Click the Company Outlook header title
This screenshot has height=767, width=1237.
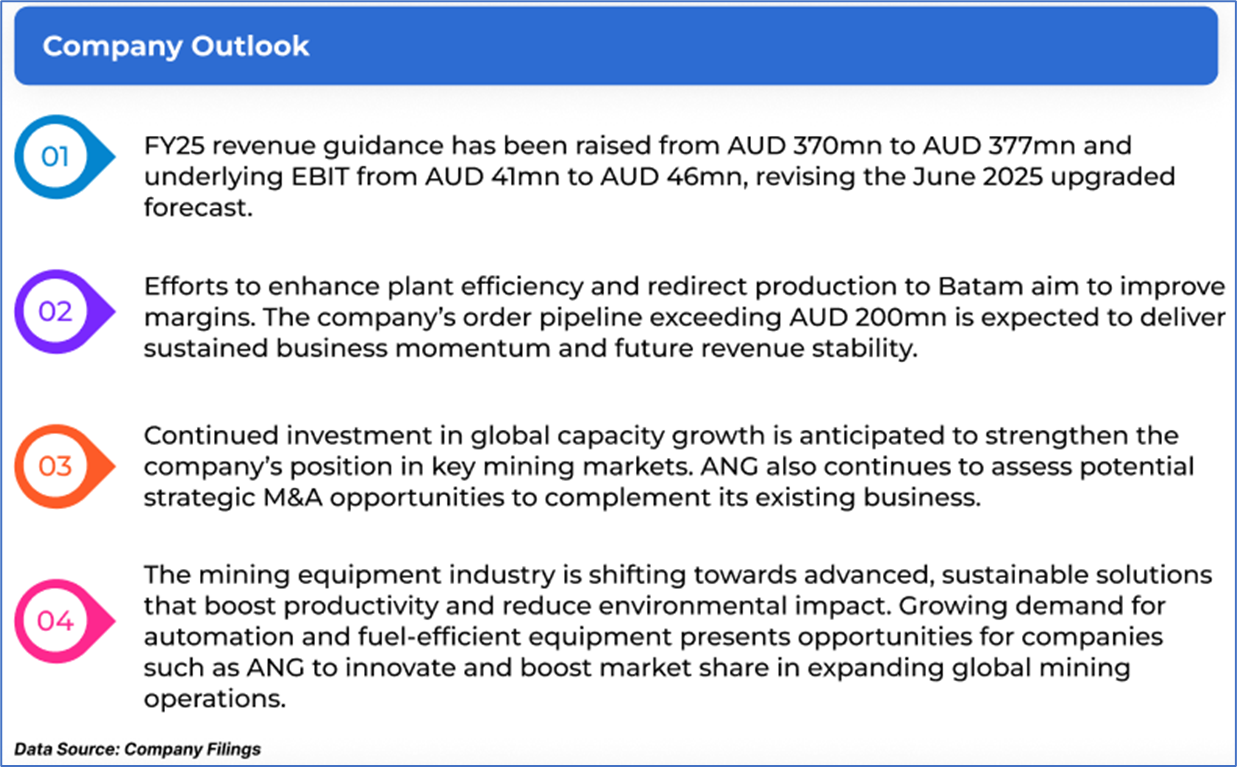(x=176, y=46)
